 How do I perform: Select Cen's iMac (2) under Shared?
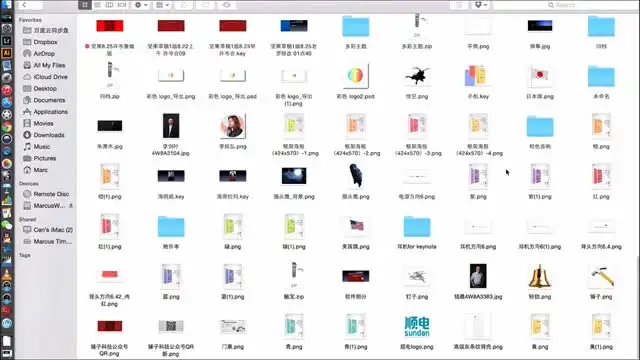pos(53,230)
